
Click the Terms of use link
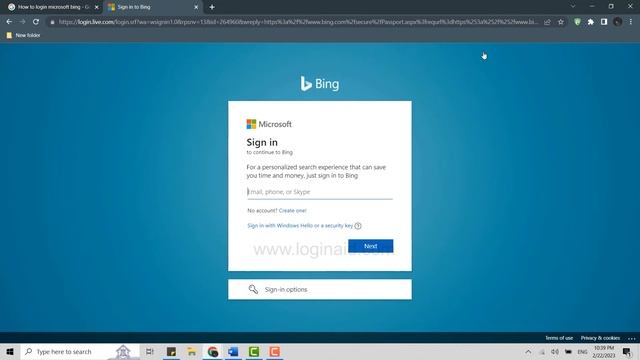pos(559,338)
